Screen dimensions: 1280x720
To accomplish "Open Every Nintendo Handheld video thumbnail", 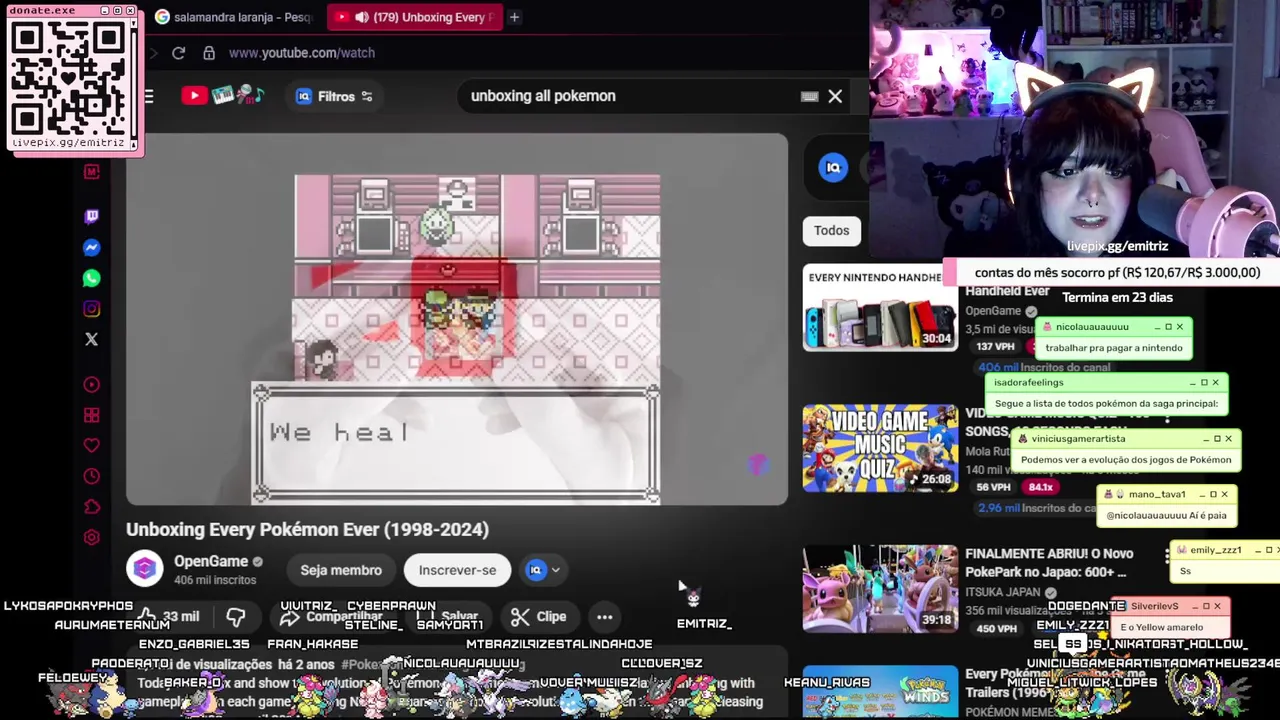I will 880,307.
